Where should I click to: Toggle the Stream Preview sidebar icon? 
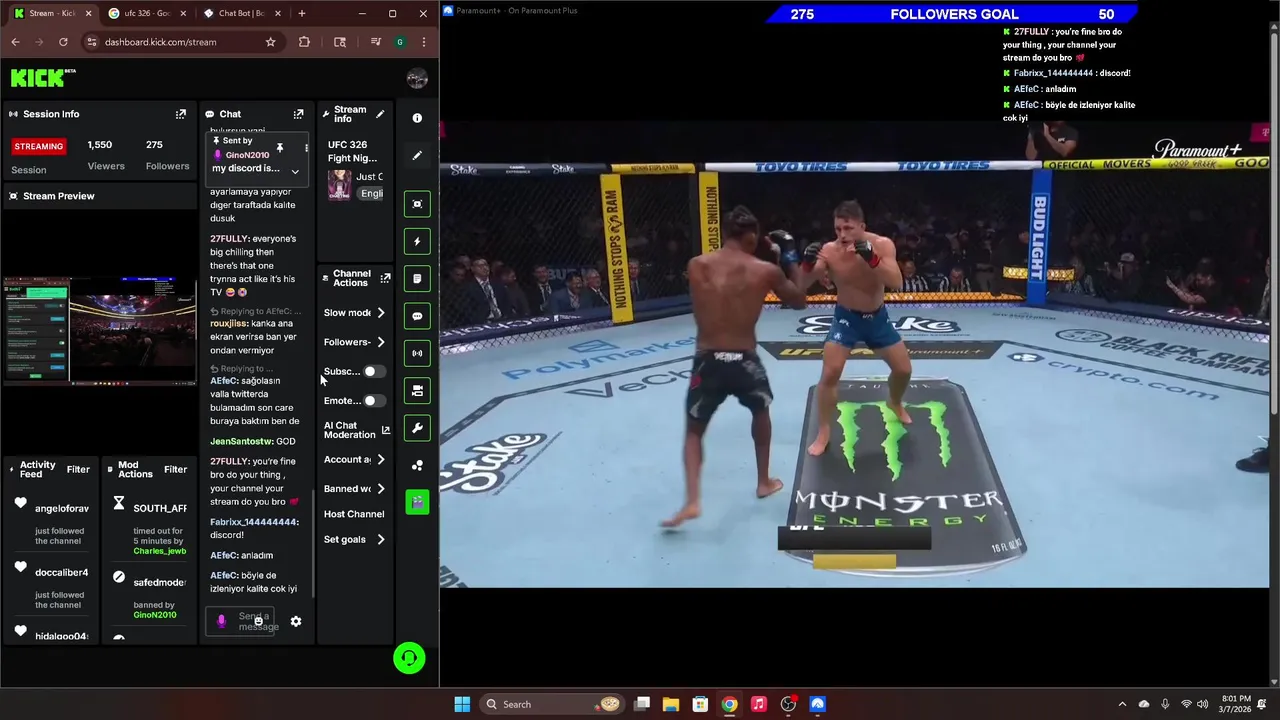(417, 204)
